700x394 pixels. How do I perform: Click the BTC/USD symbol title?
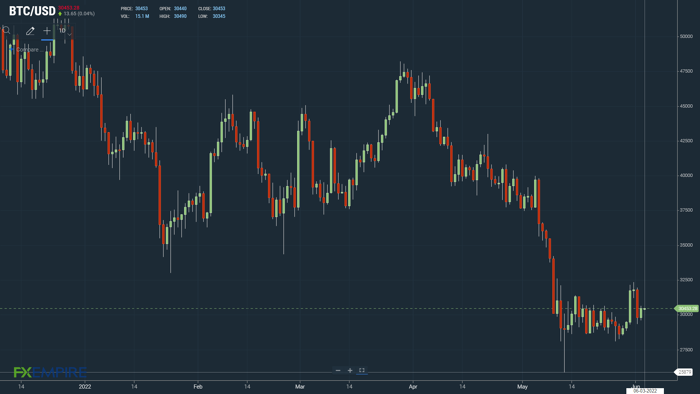[x=32, y=11]
